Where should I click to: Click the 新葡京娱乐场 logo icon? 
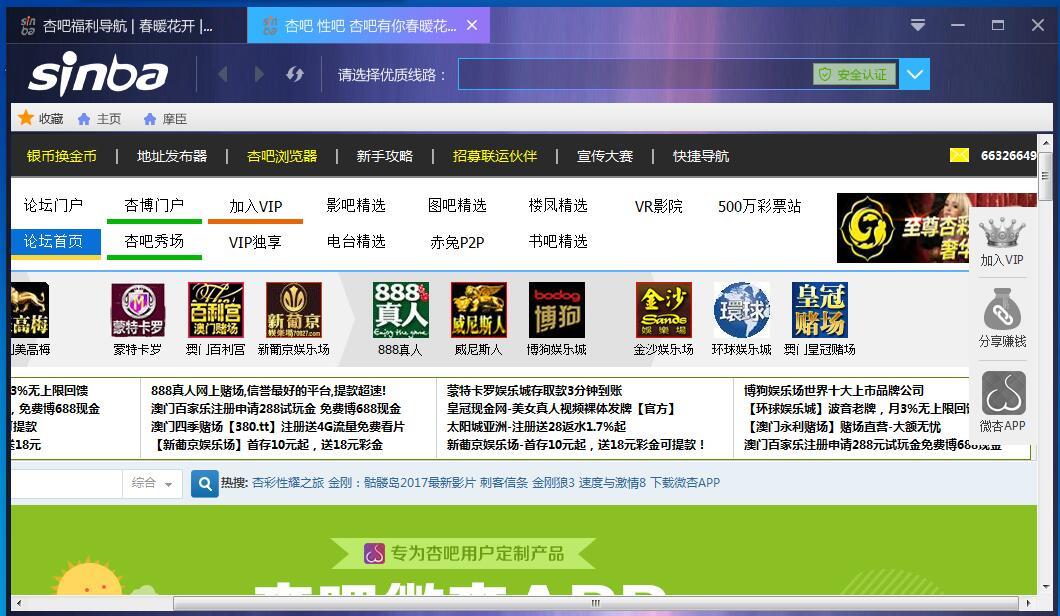(x=293, y=310)
